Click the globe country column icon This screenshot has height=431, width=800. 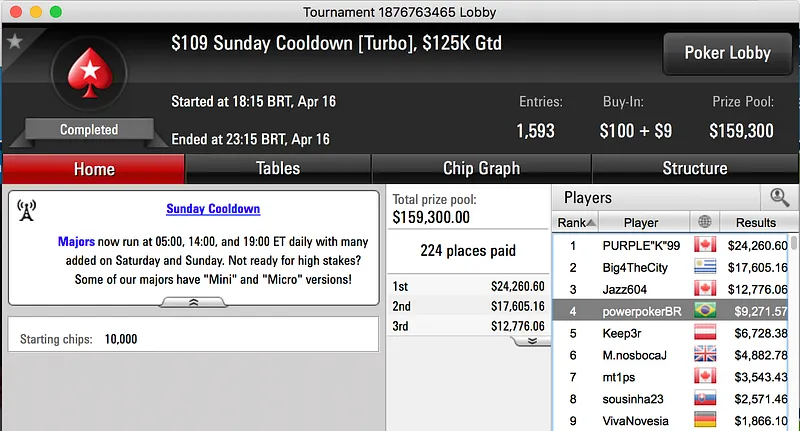[705, 222]
